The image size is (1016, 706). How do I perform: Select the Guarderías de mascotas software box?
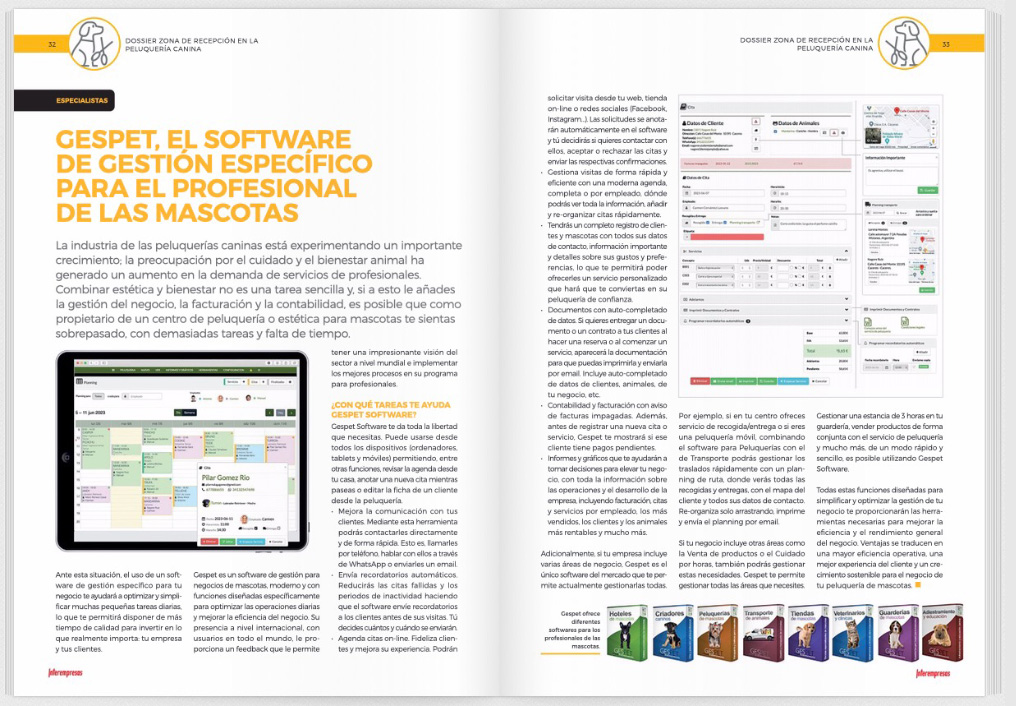[x=898, y=633]
